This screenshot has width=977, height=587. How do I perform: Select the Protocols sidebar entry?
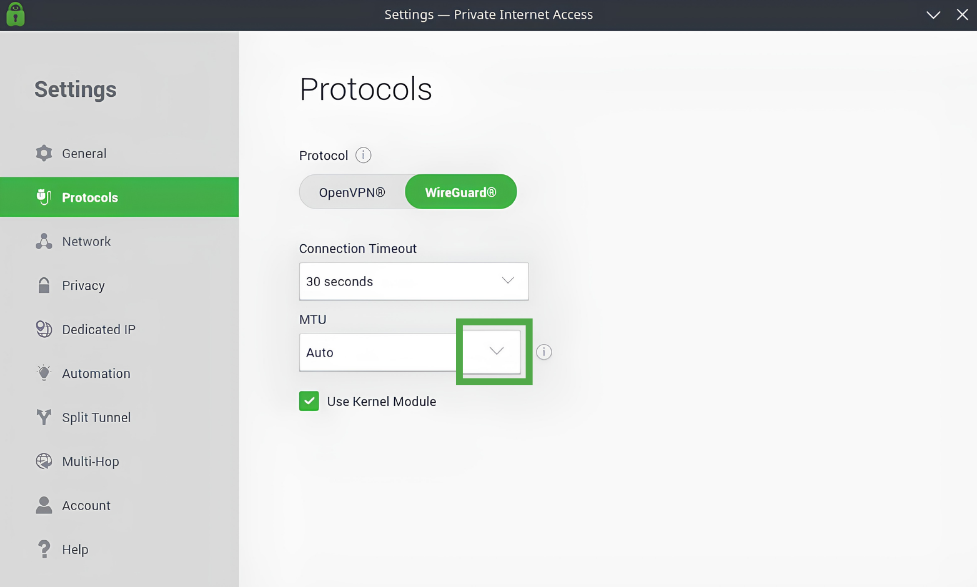point(119,197)
